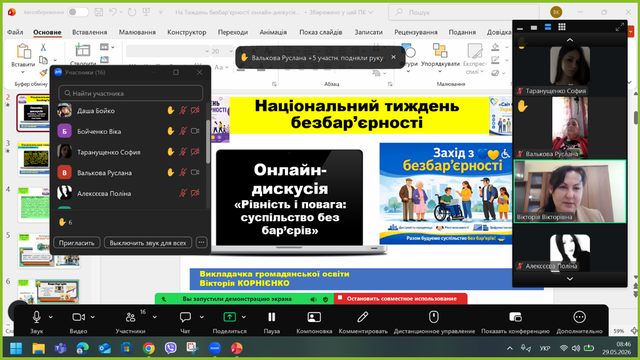Toggle Zoom microphone Звук button

[x=36, y=322]
